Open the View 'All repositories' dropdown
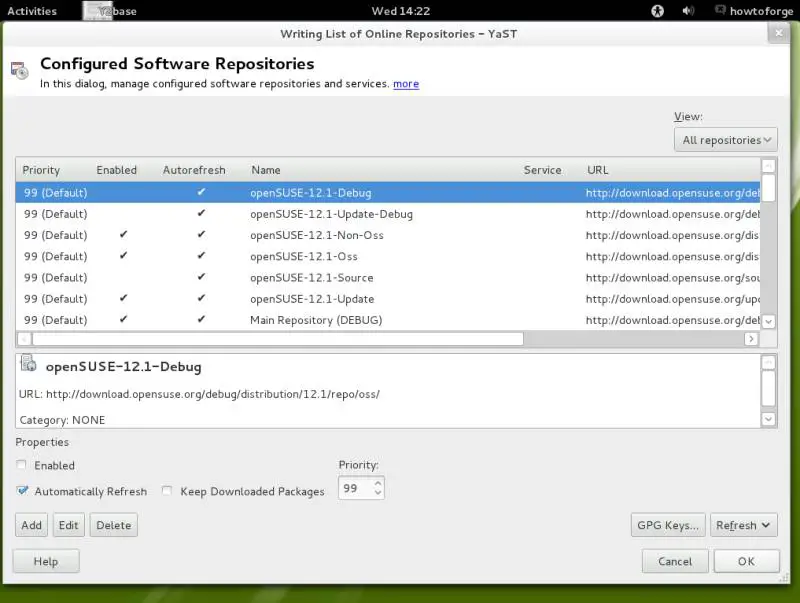 click(726, 140)
